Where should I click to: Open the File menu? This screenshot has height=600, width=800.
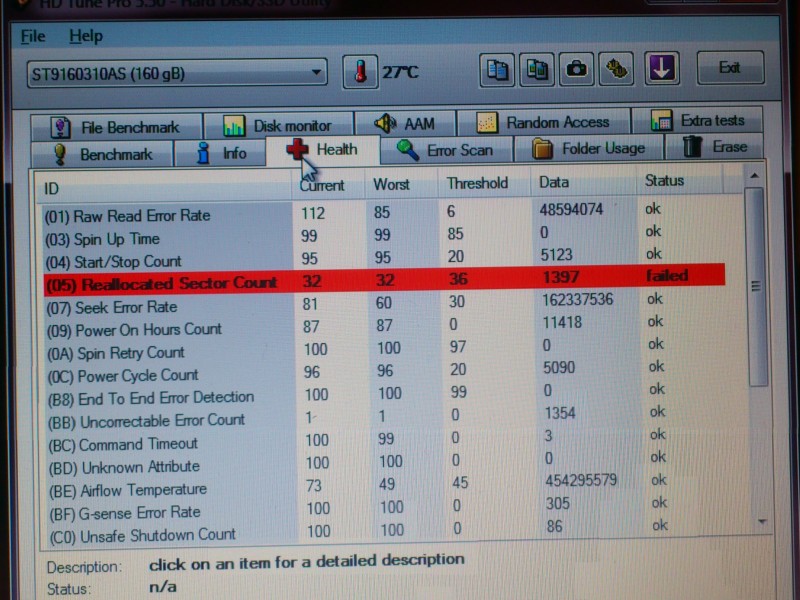tap(33, 36)
